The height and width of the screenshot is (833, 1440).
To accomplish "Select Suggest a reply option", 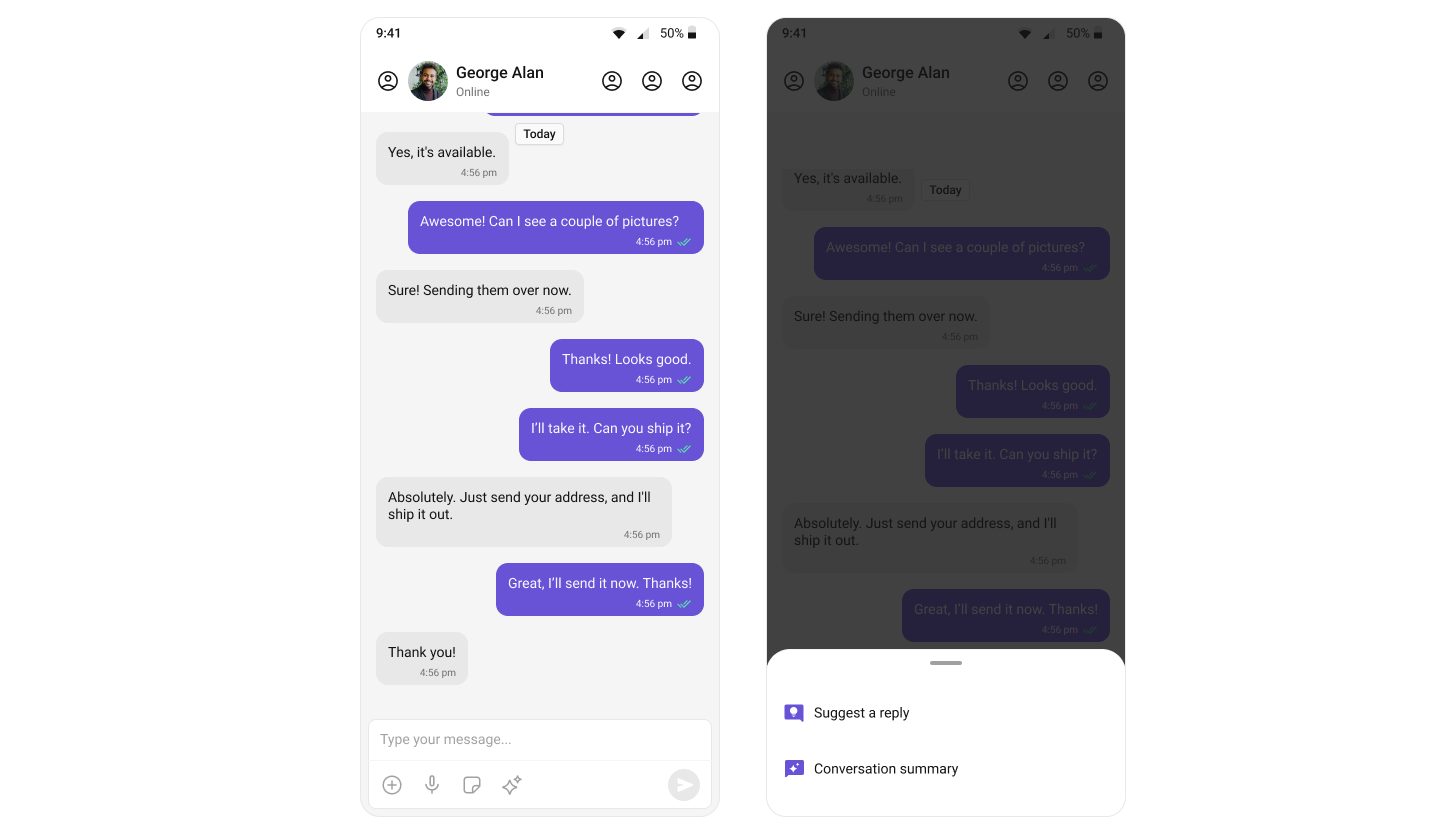I will pos(946,713).
